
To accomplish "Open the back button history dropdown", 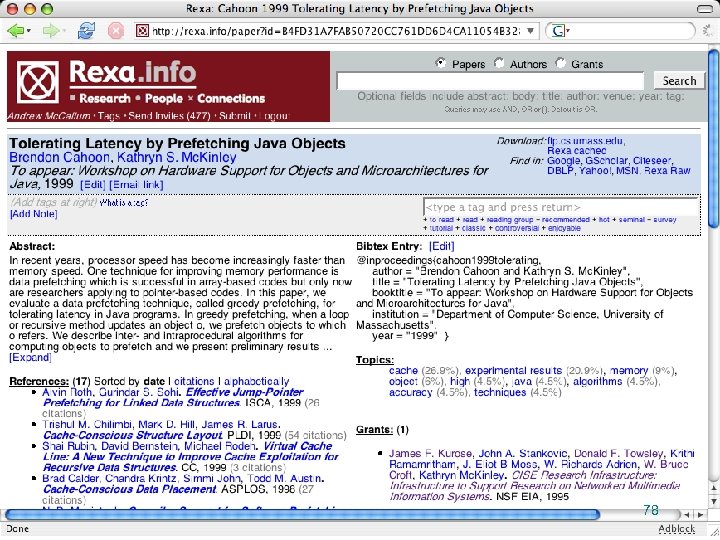I will pos(28,31).
